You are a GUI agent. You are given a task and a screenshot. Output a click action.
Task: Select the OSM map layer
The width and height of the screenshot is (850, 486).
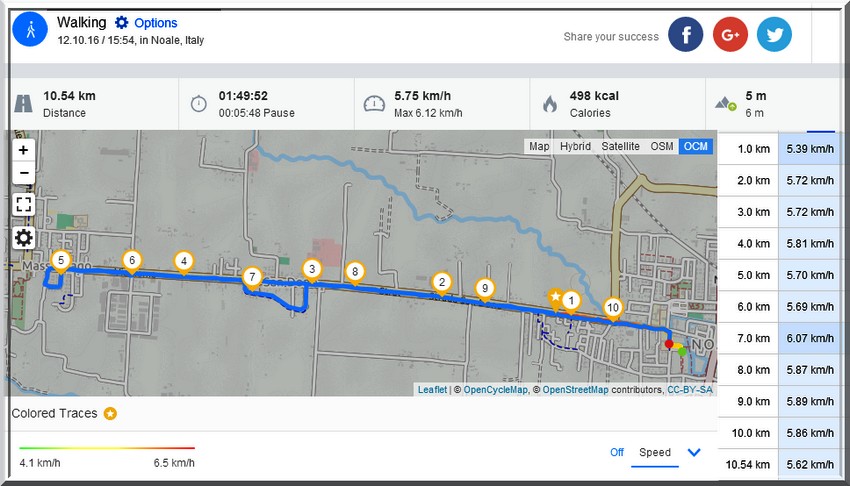(661, 146)
